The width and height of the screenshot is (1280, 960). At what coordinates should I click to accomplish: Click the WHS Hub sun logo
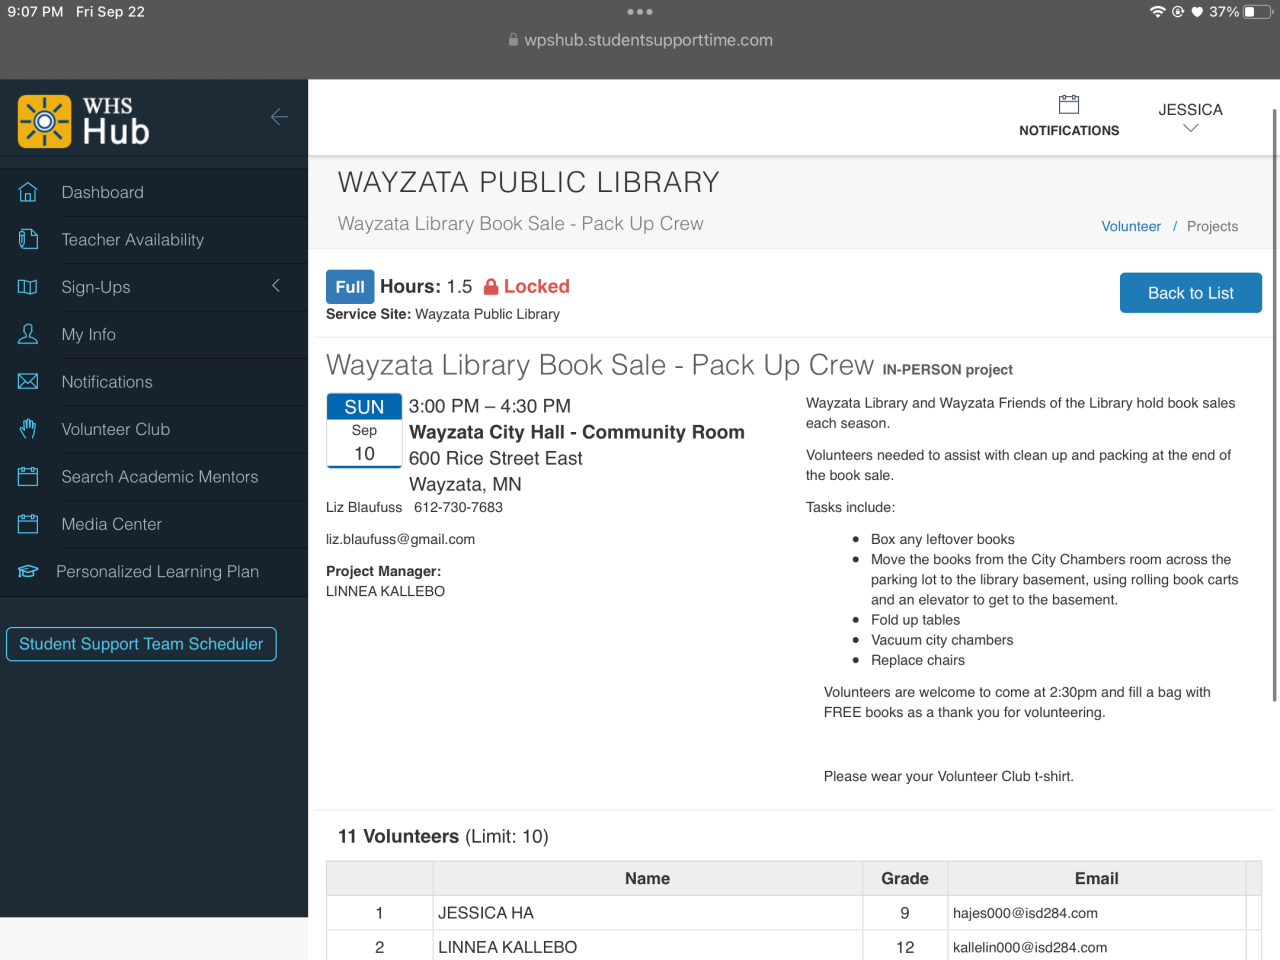[x=44, y=121]
